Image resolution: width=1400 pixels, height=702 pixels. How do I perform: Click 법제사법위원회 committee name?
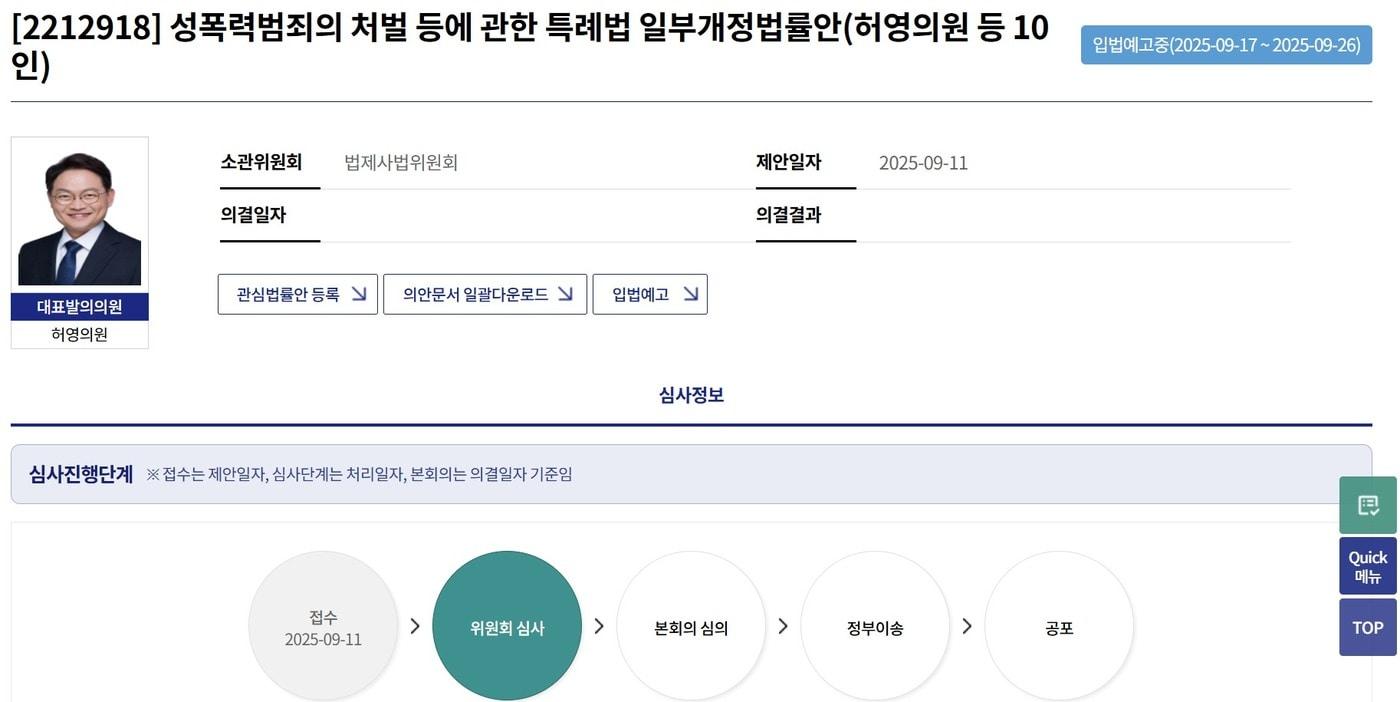click(x=400, y=162)
